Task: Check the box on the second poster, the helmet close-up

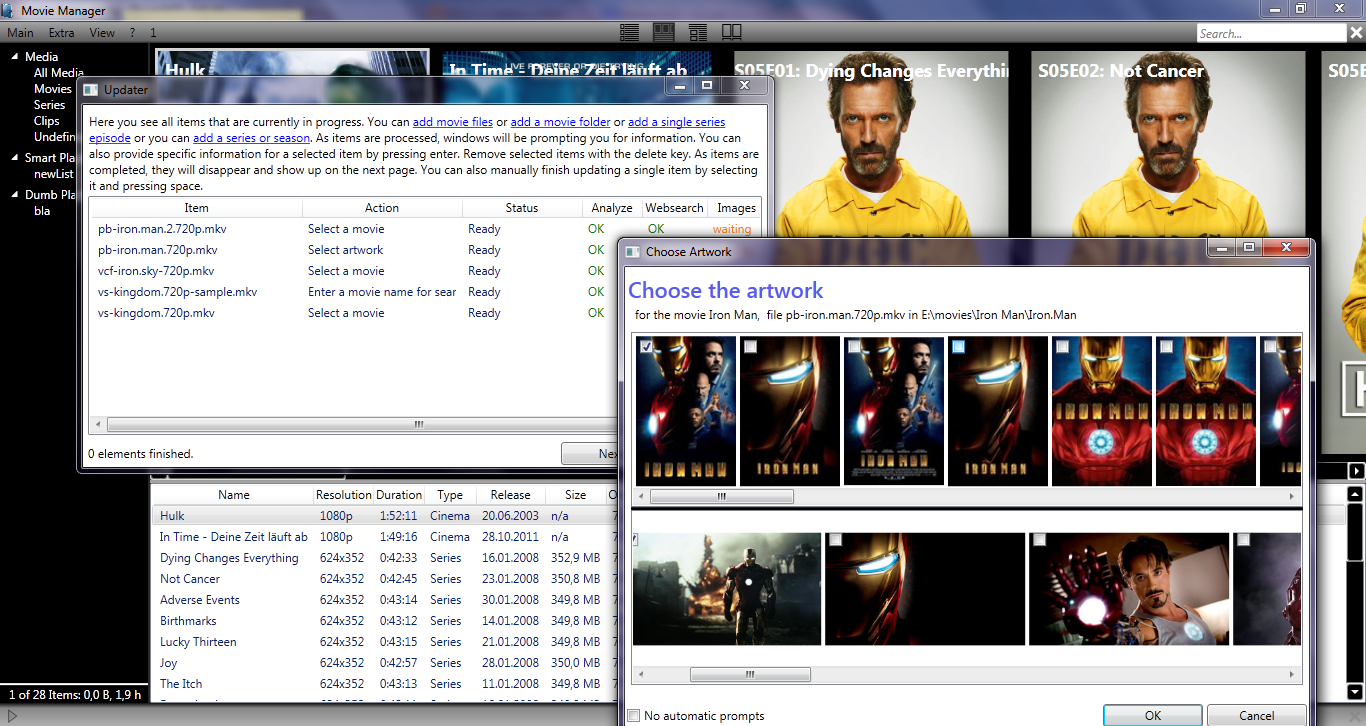Action: click(x=750, y=346)
